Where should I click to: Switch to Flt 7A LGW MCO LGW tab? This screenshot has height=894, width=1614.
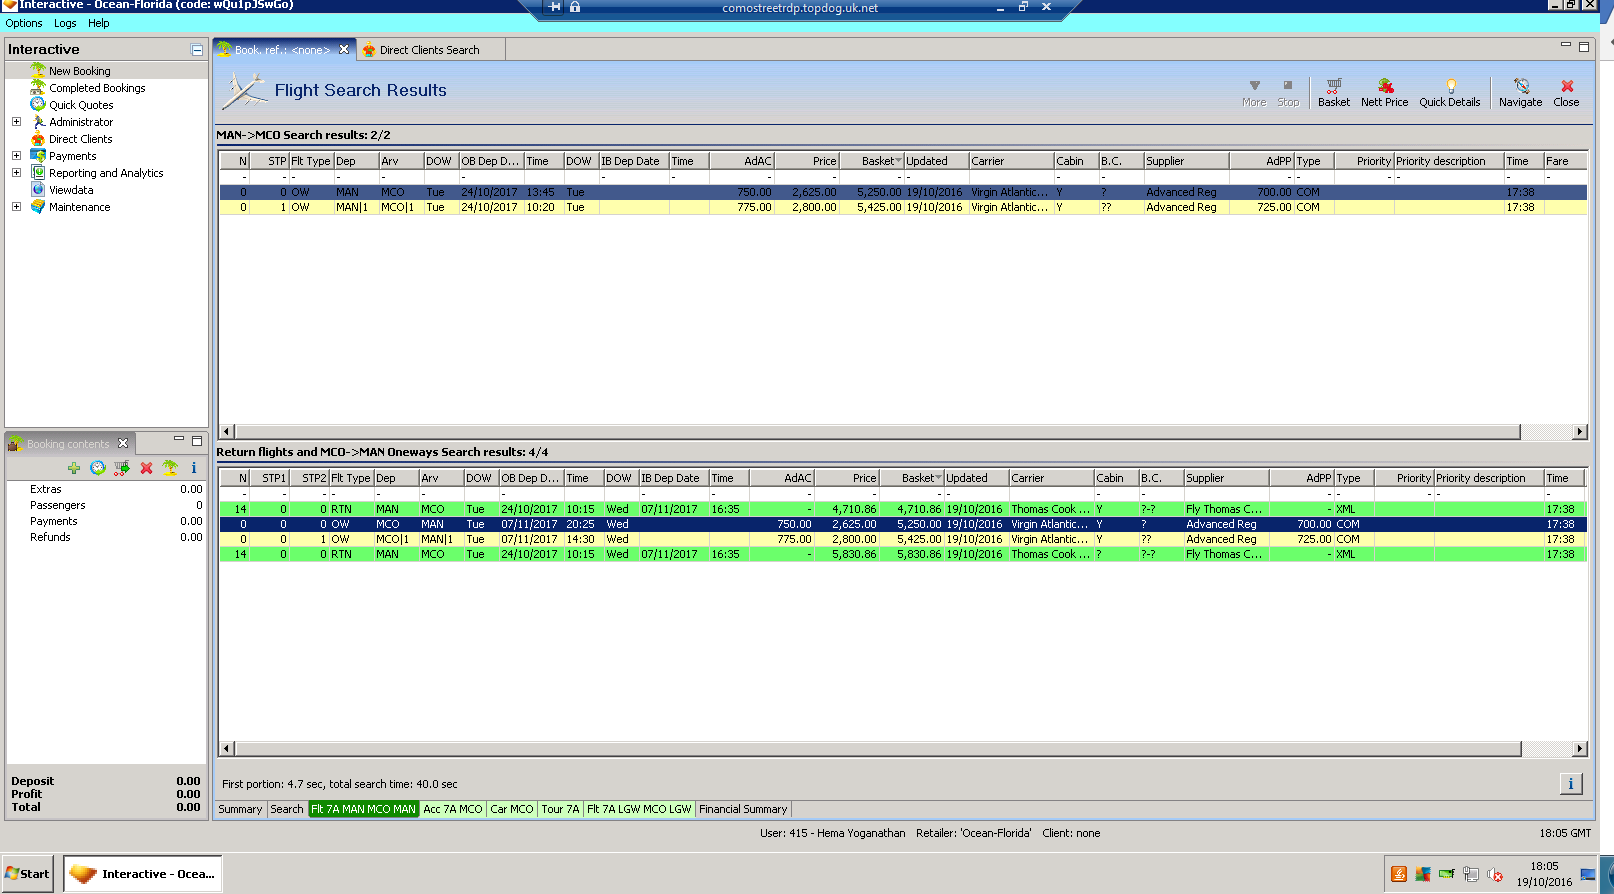[639, 809]
